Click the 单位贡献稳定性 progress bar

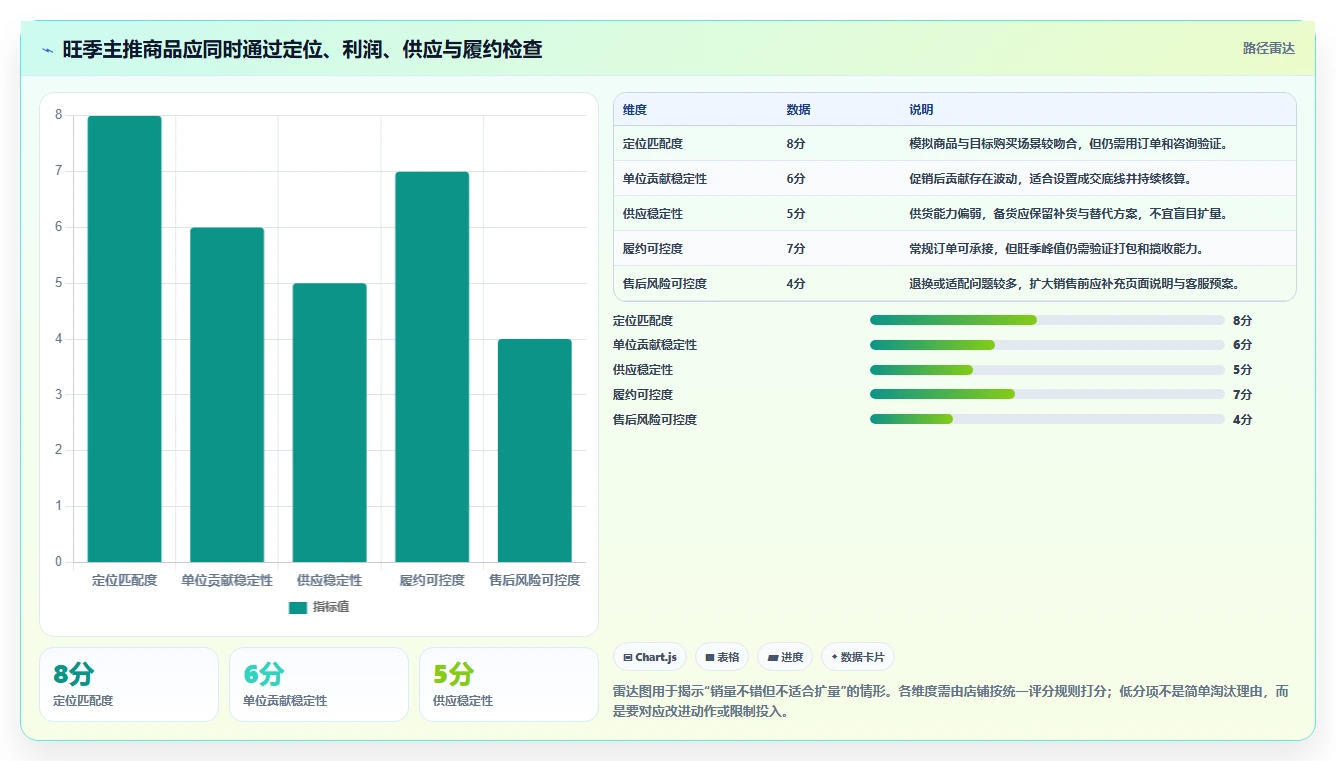coord(1047,345)
